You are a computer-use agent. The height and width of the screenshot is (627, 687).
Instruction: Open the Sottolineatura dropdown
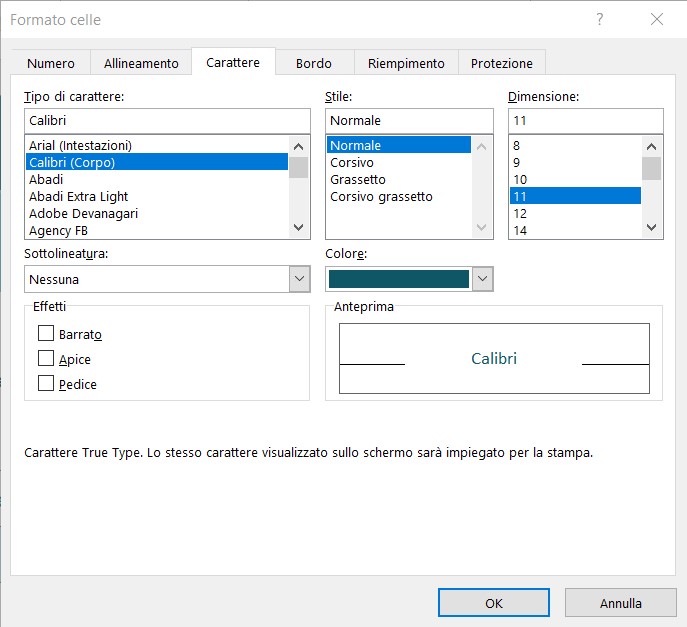click(299, 279)
